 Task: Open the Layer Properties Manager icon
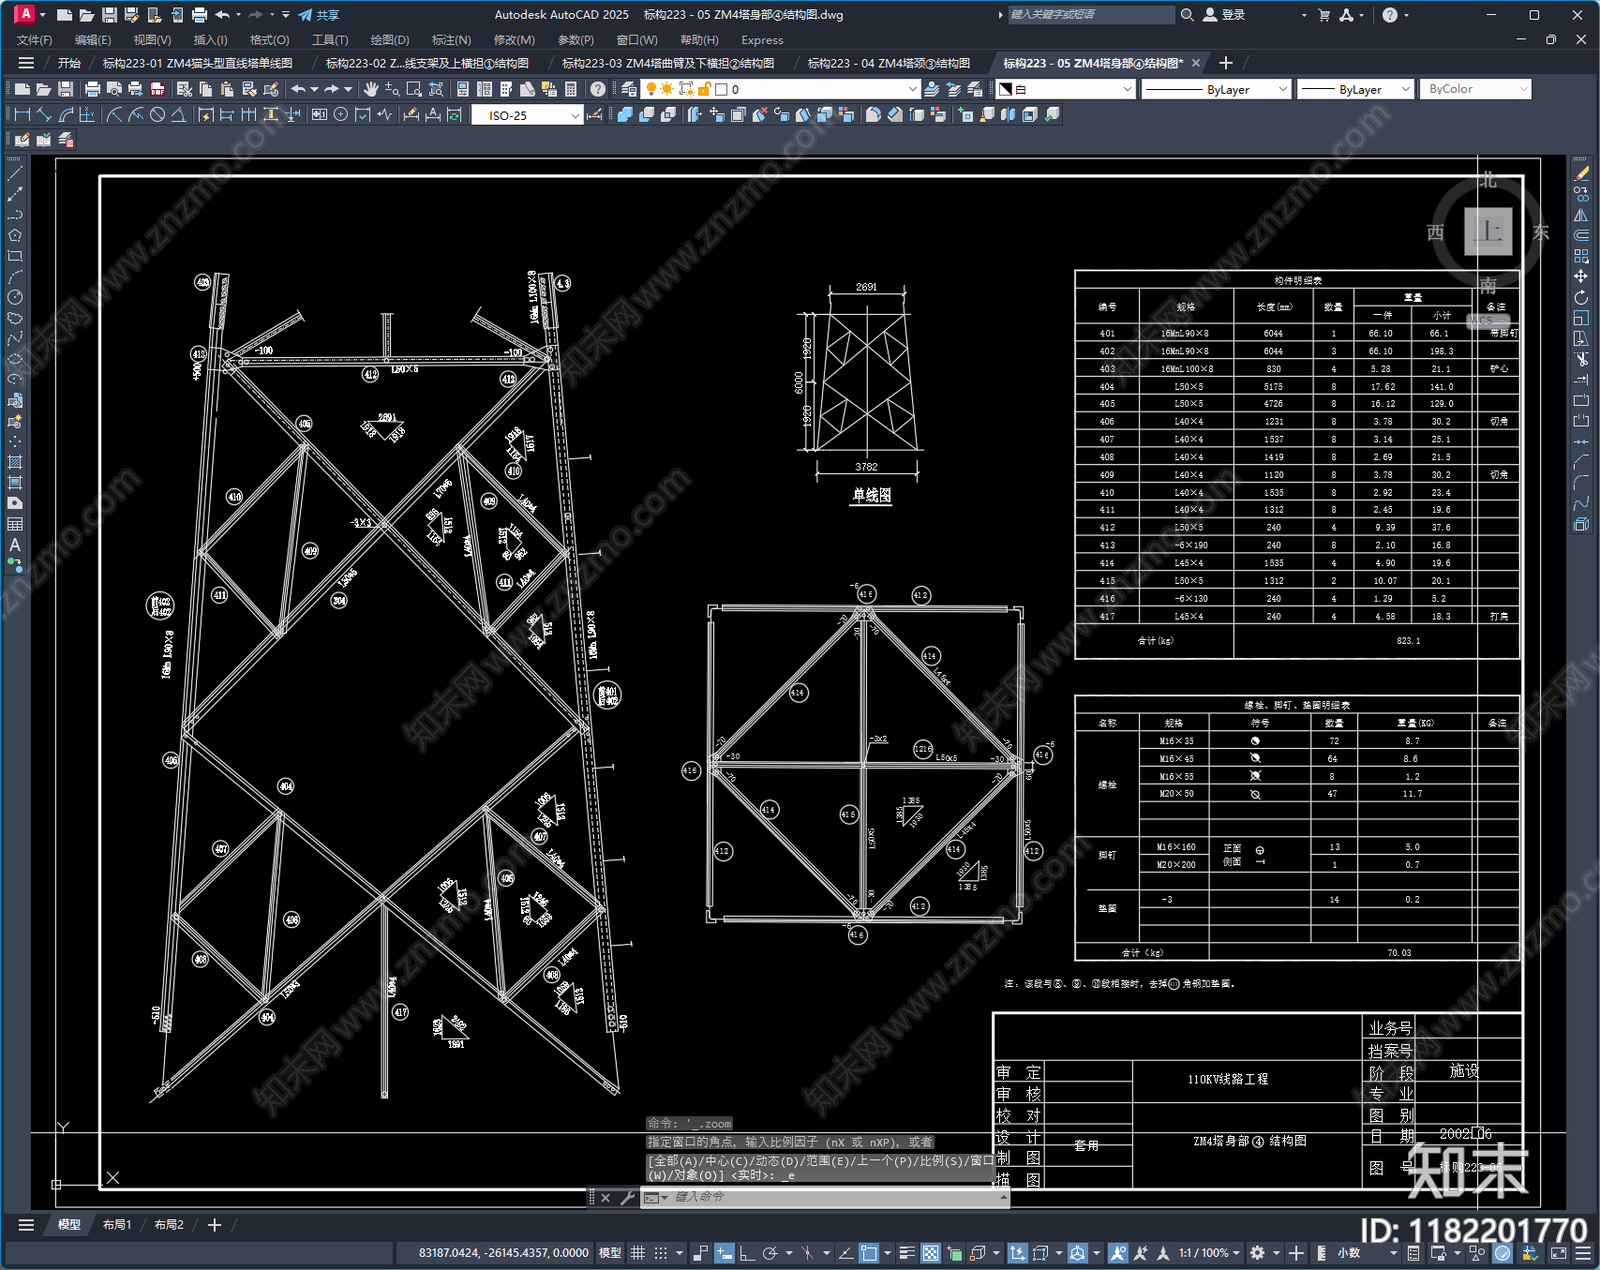coord(627,89)
